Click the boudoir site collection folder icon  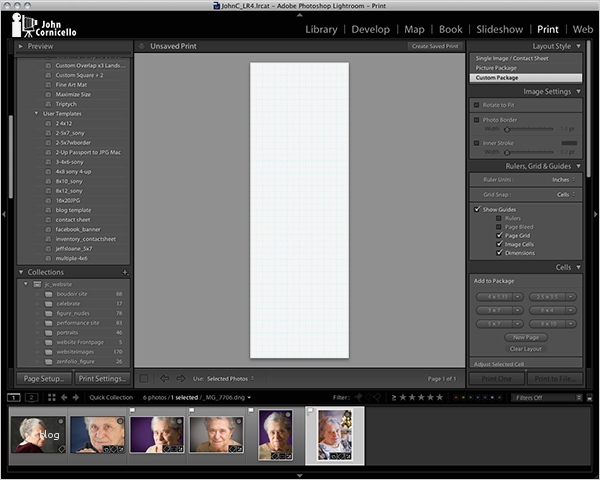49,294
